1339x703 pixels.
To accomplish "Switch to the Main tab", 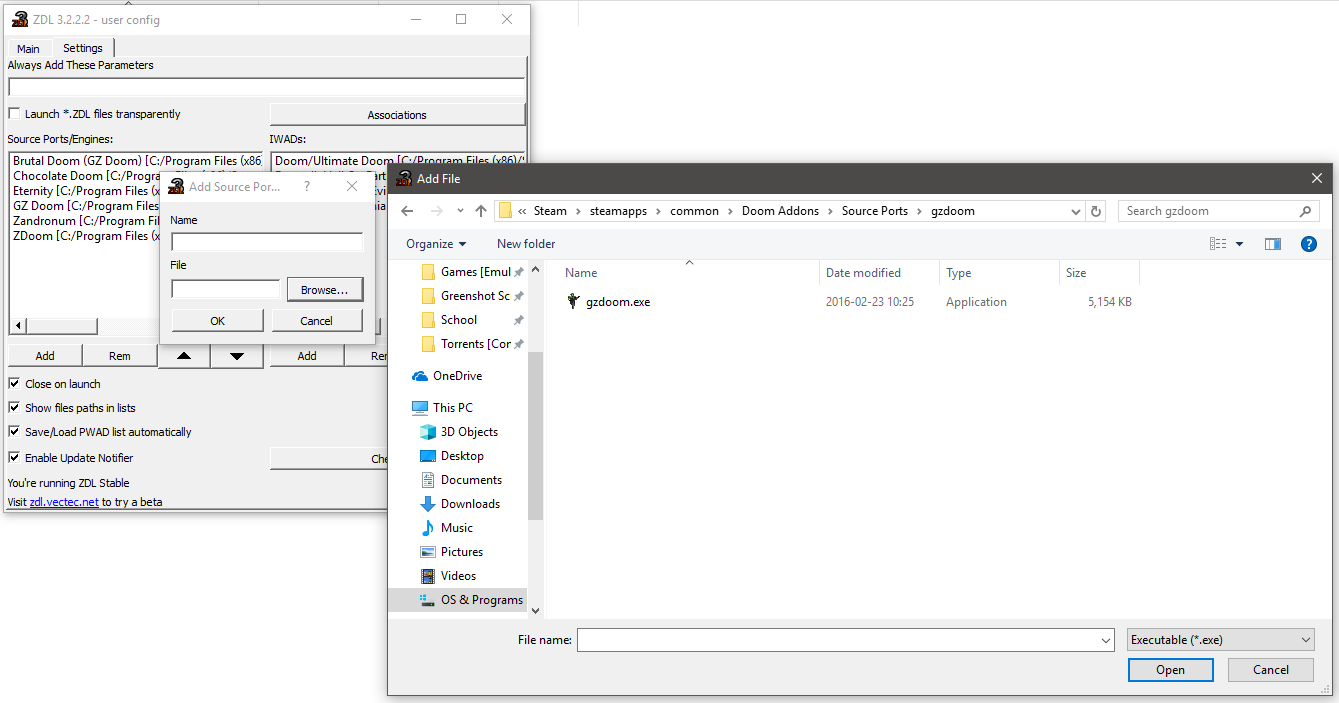I will pos(28,48).
